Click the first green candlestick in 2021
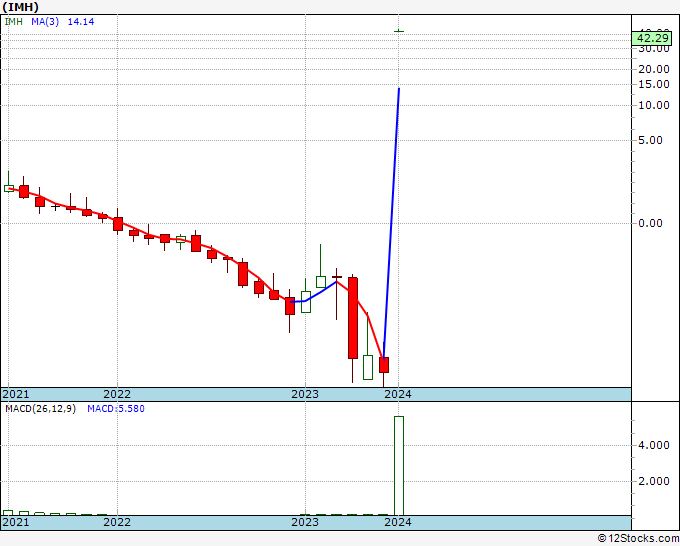This screenshot has width=680, height=546. coord(9,188)
